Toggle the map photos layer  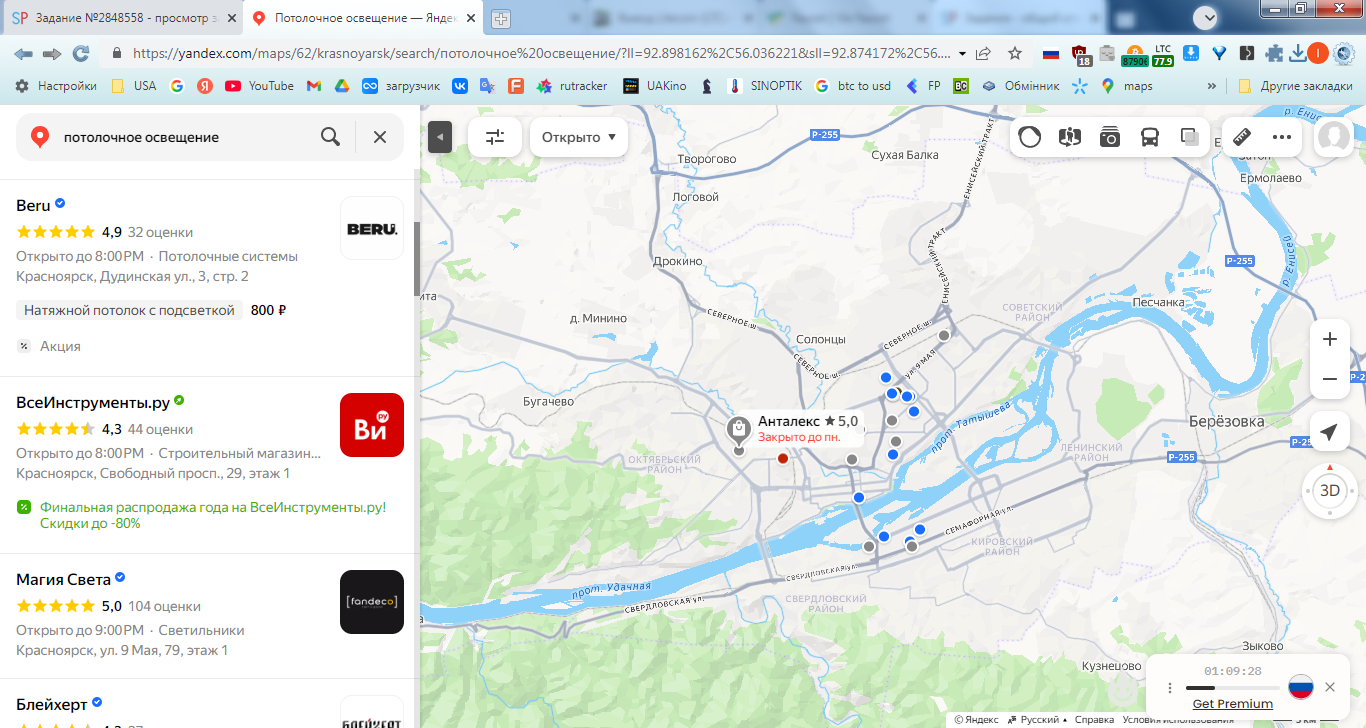coord(1110,137)
